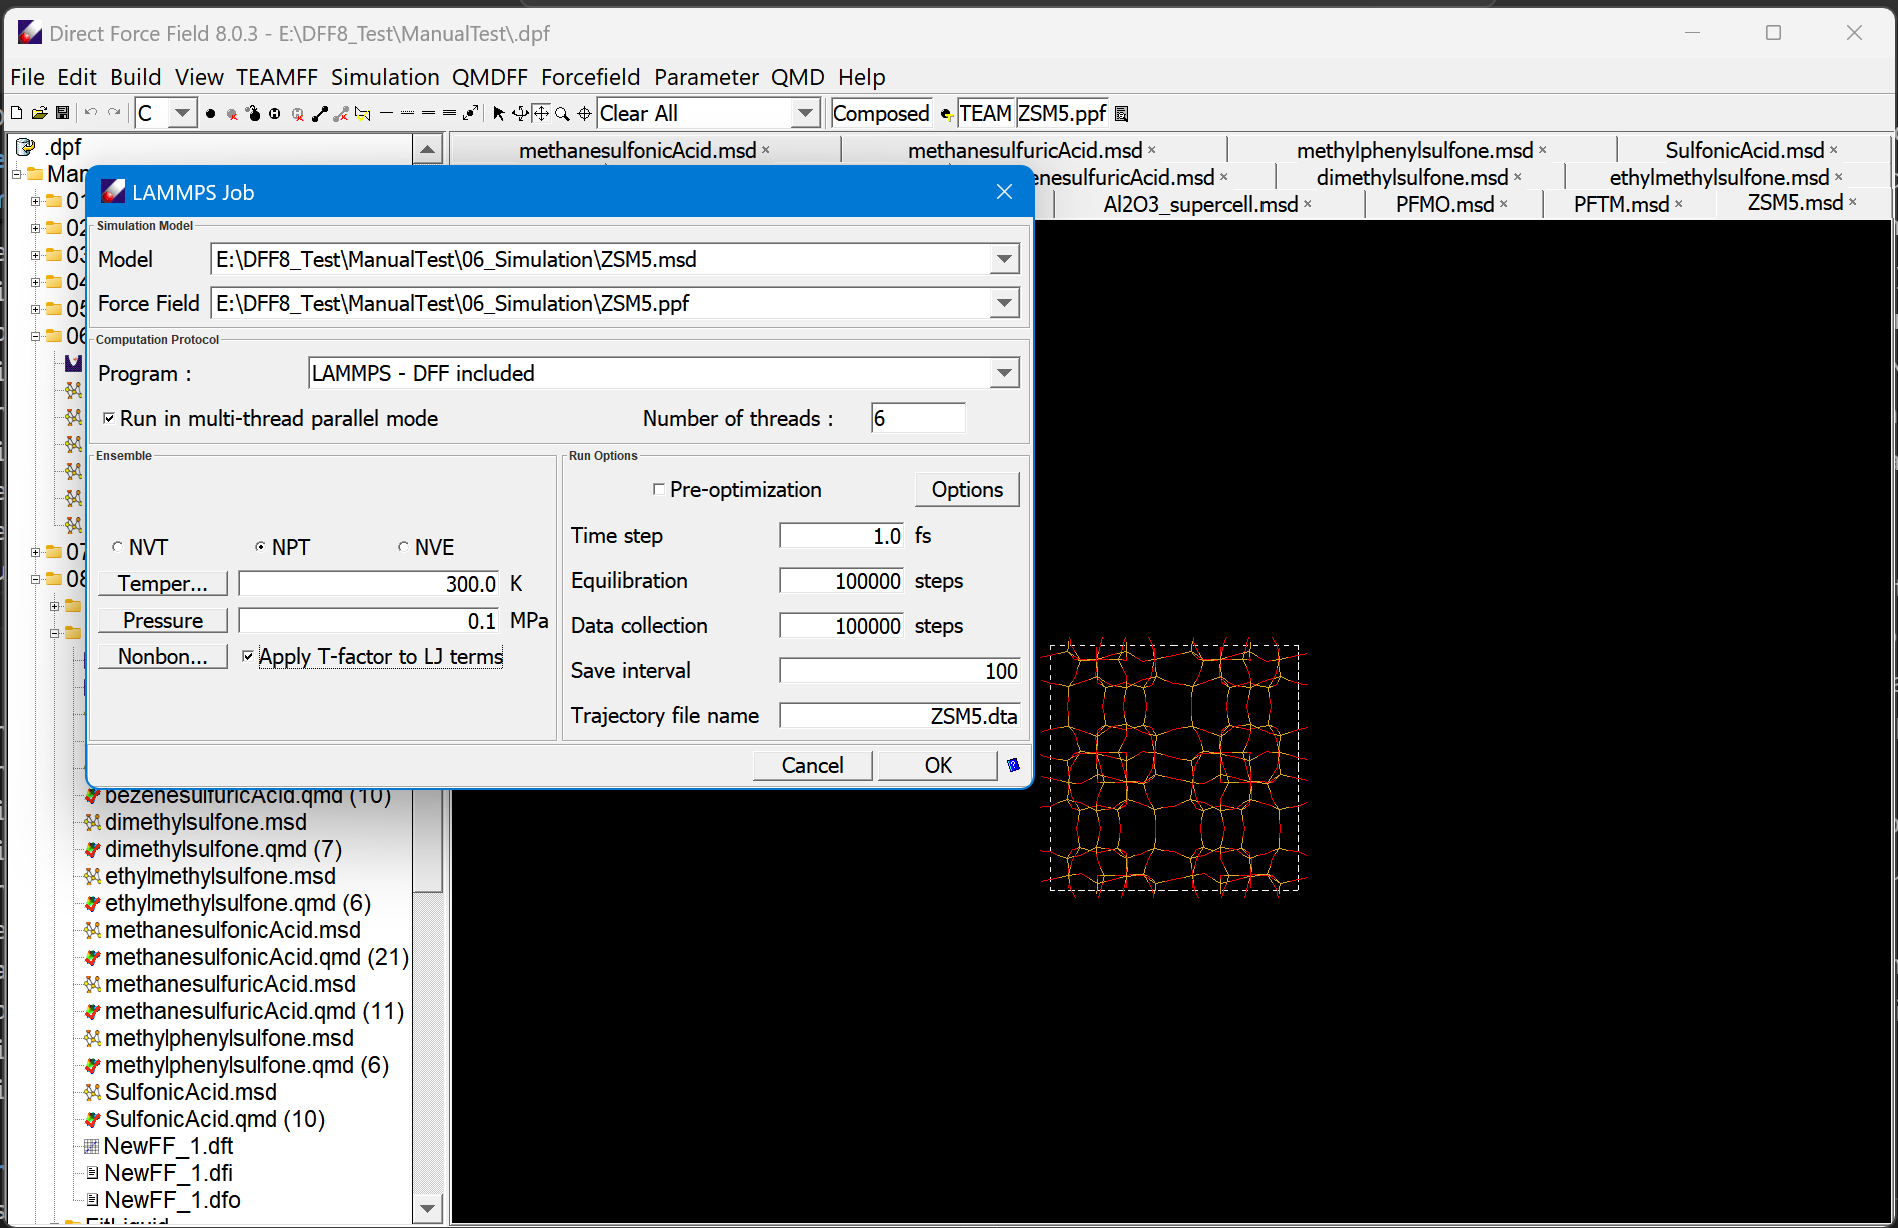
Task: Open the Model file dropdown
Action: [1003, 258]
